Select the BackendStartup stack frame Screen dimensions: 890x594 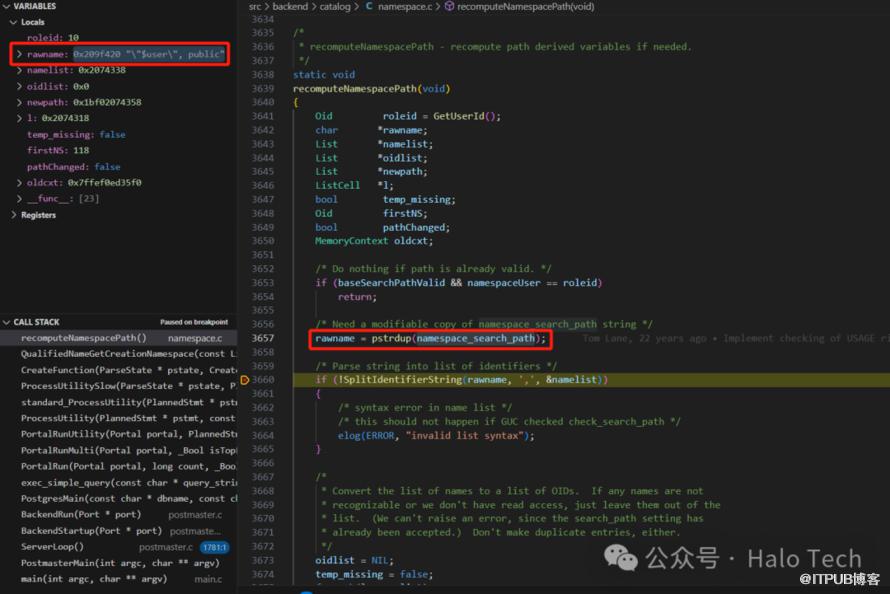point(92,531)
